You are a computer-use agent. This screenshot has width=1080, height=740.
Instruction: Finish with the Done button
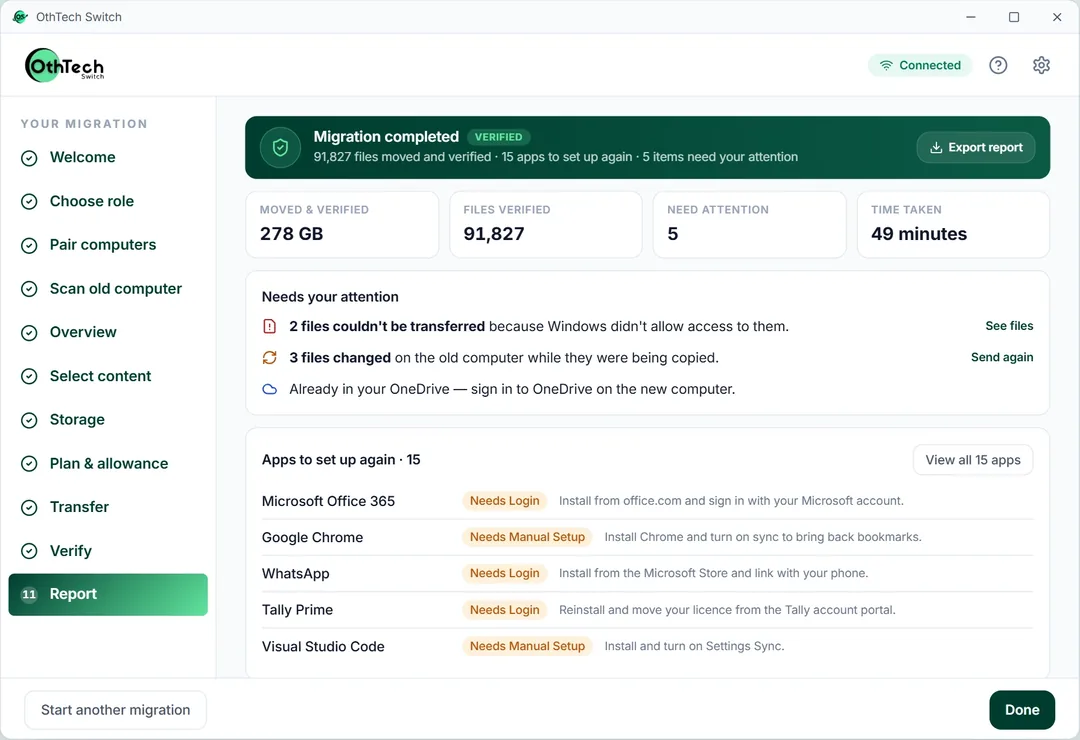(x=1022, y=710)
